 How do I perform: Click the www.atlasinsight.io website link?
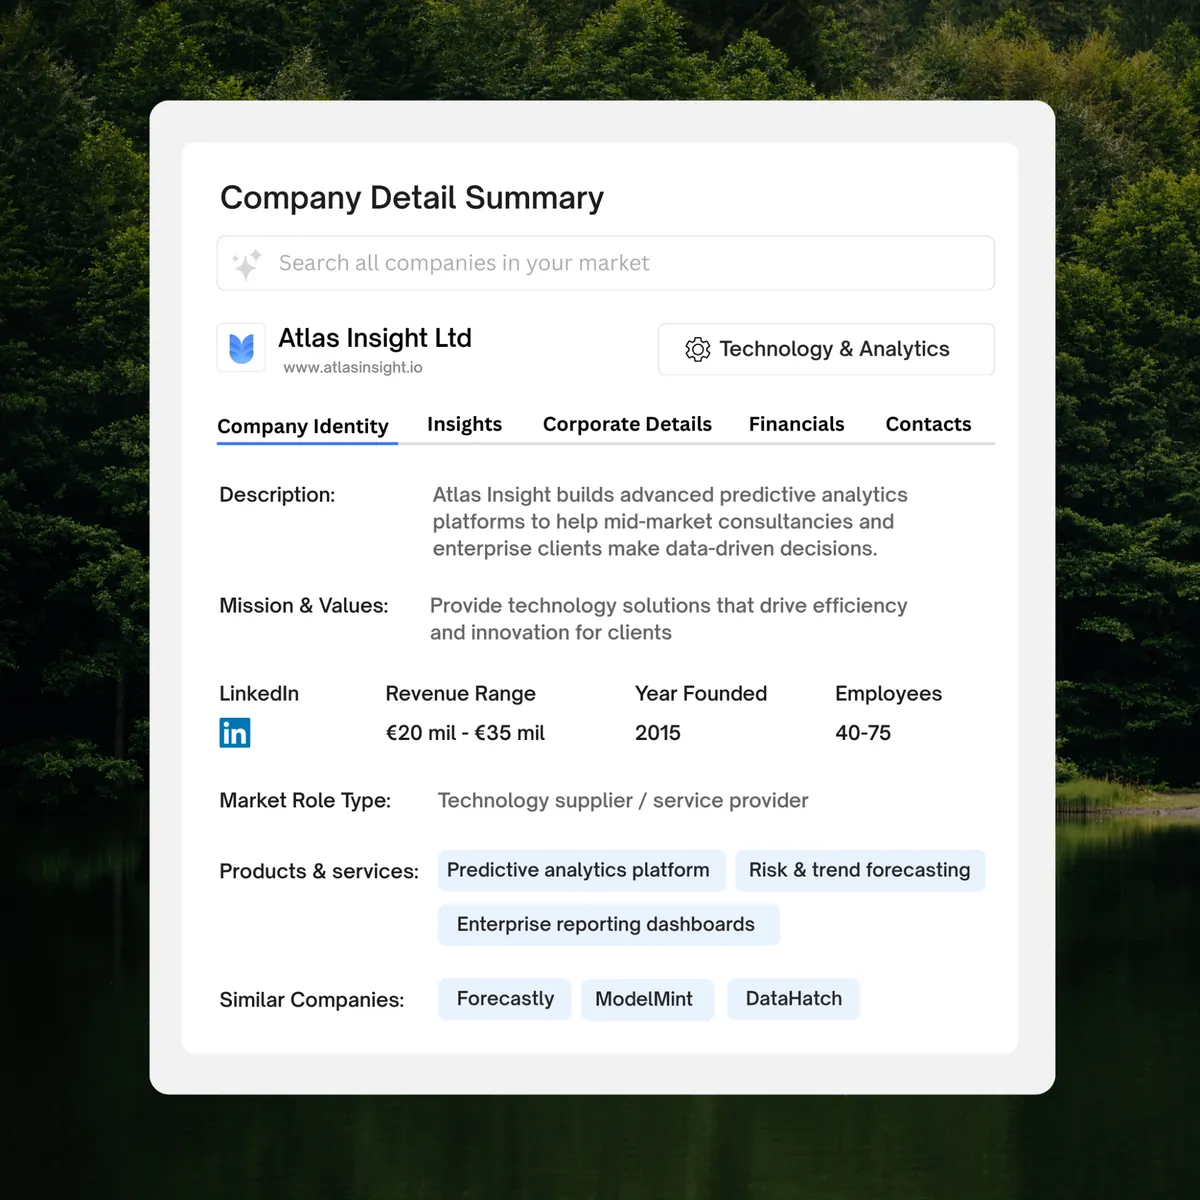click(352, 368)
